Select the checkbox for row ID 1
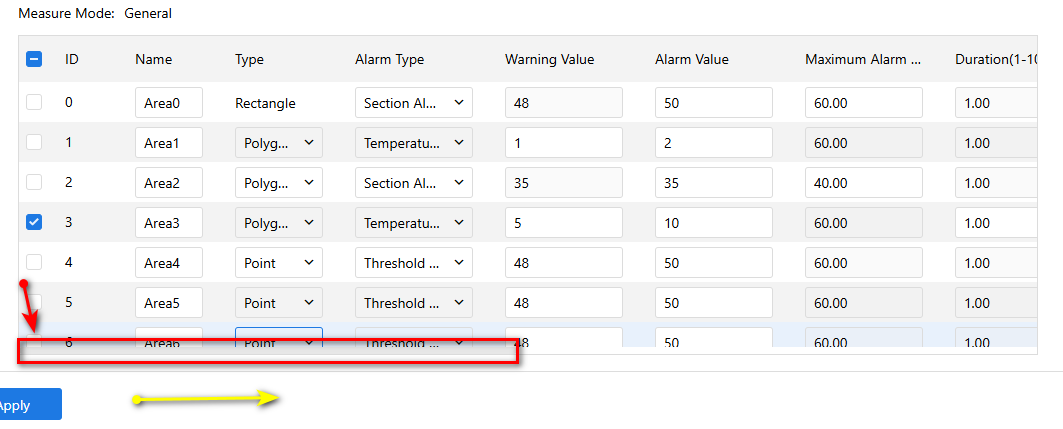 [x=34, y=142]
